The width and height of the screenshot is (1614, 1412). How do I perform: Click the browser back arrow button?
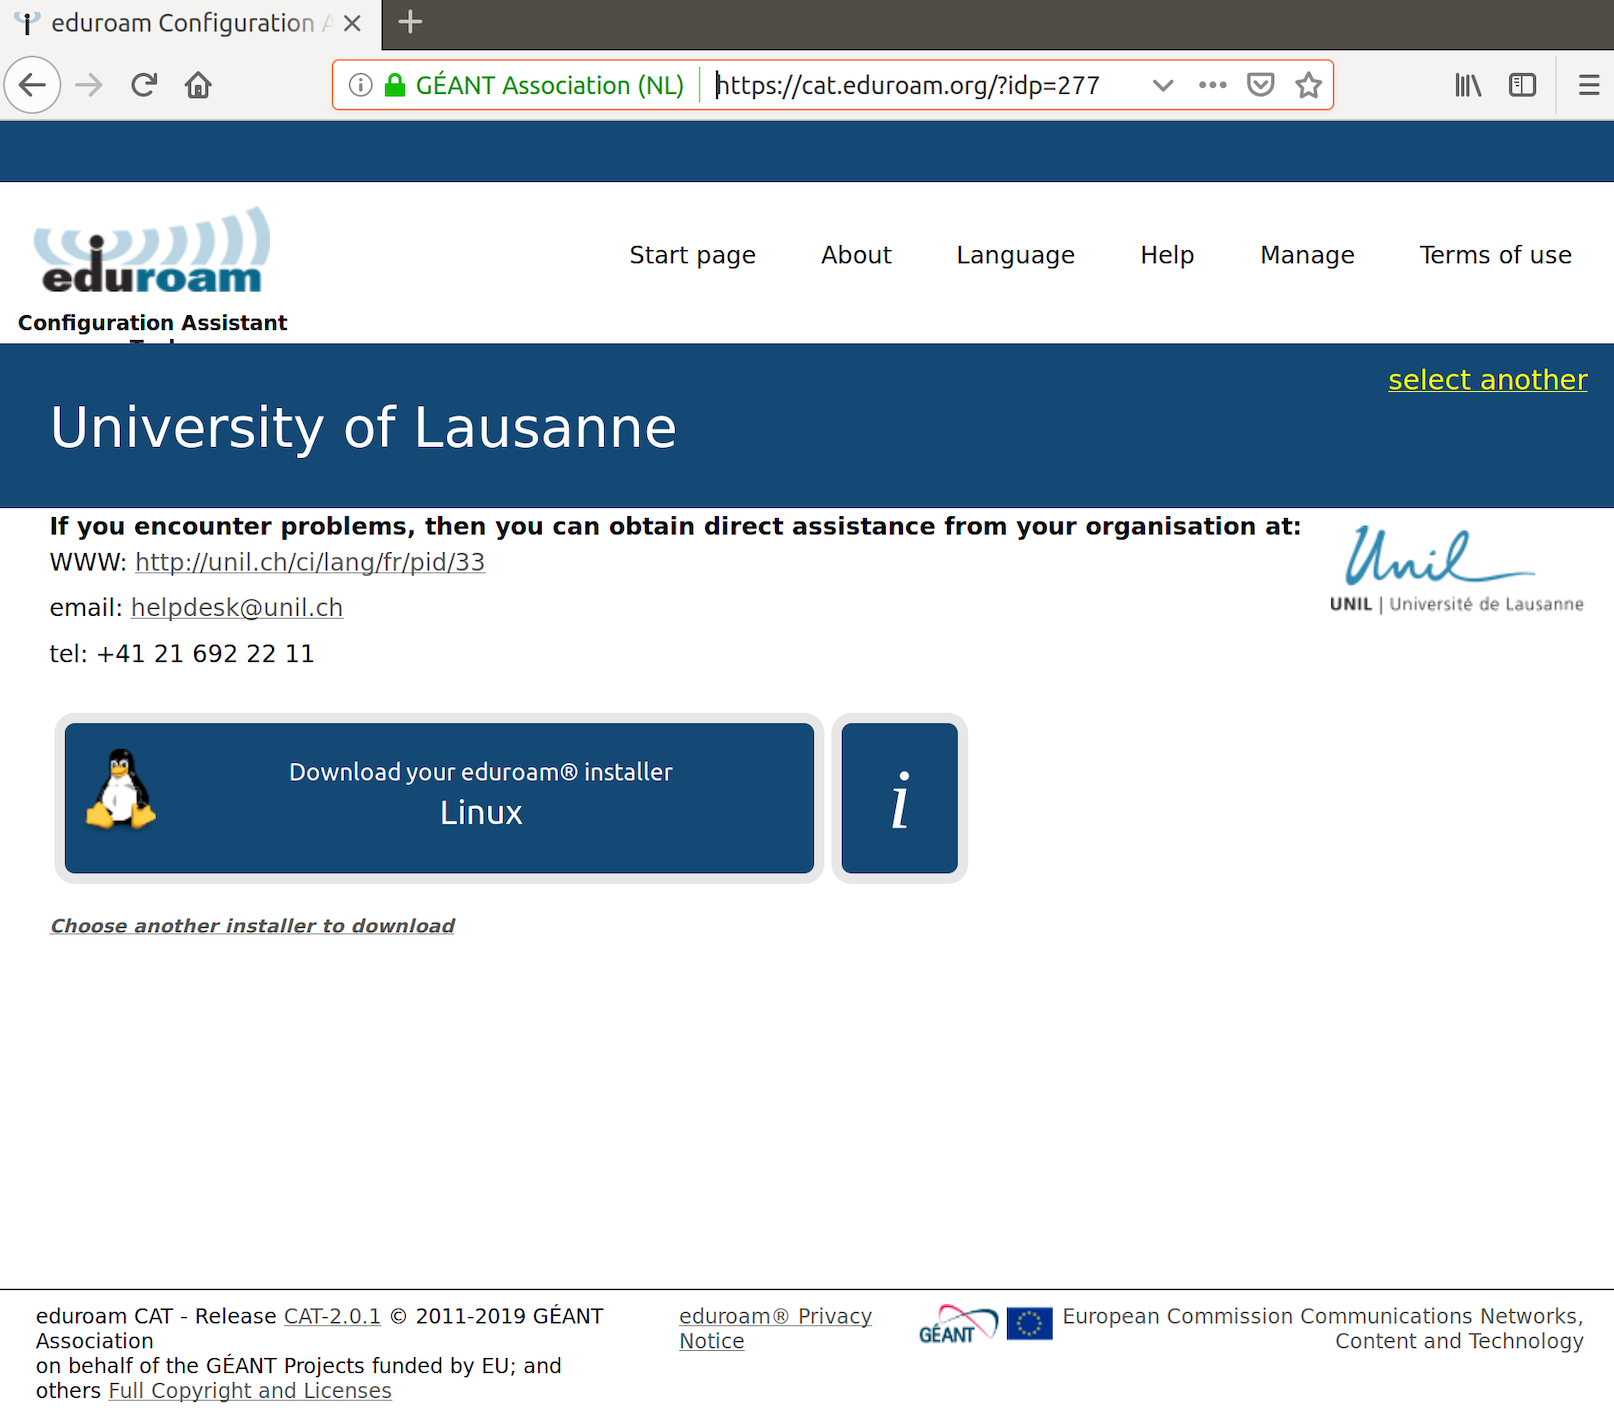(33, 85)
